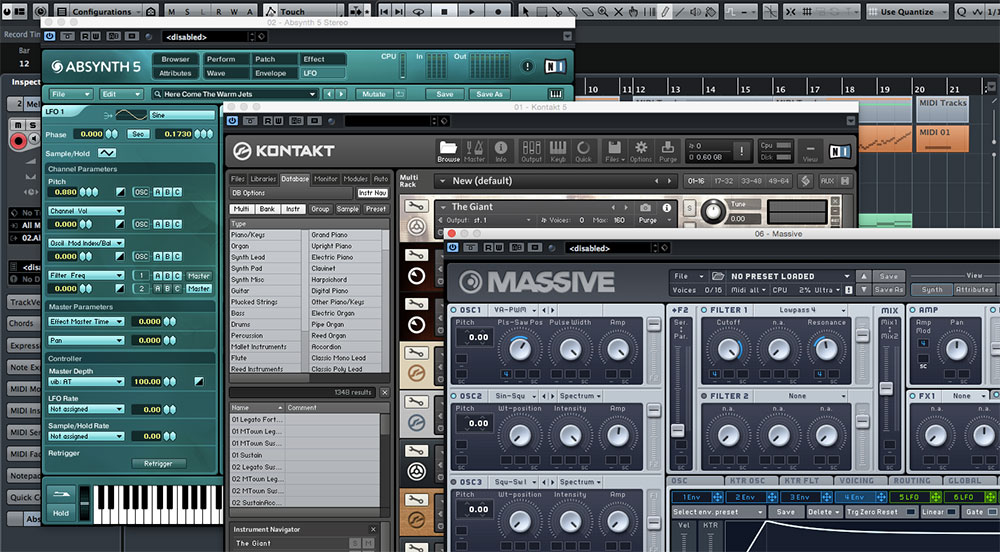Toggle Massive OSC1 on/off LED
This screenshot has height=552, width=1000.
(x=454, y=310)
